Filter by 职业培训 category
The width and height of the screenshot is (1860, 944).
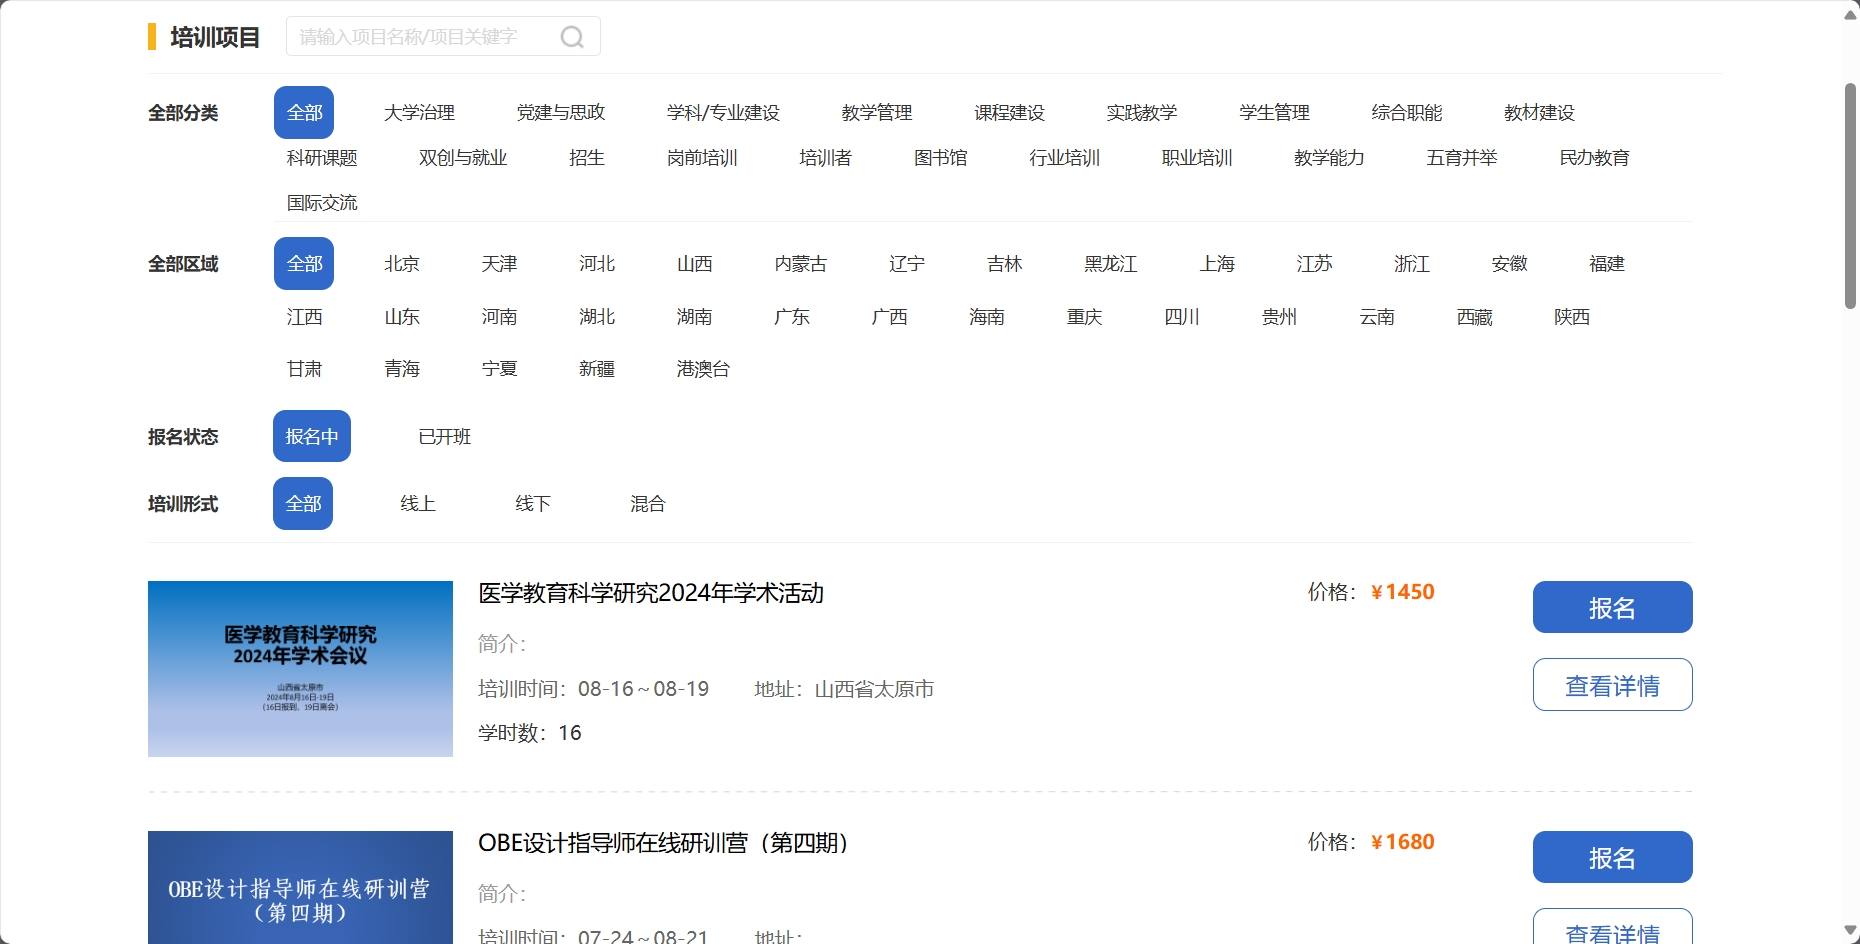point(1196,158)
